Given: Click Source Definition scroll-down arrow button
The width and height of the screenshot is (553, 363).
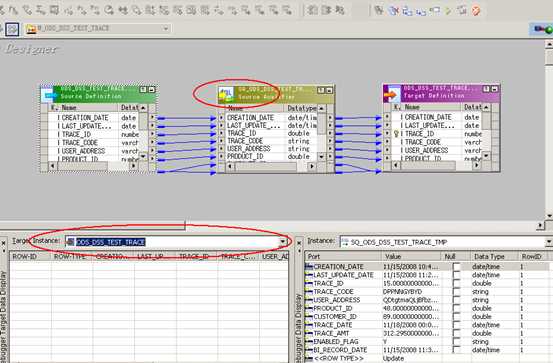Looking at the screenshot, I should [x=142, y=156].
